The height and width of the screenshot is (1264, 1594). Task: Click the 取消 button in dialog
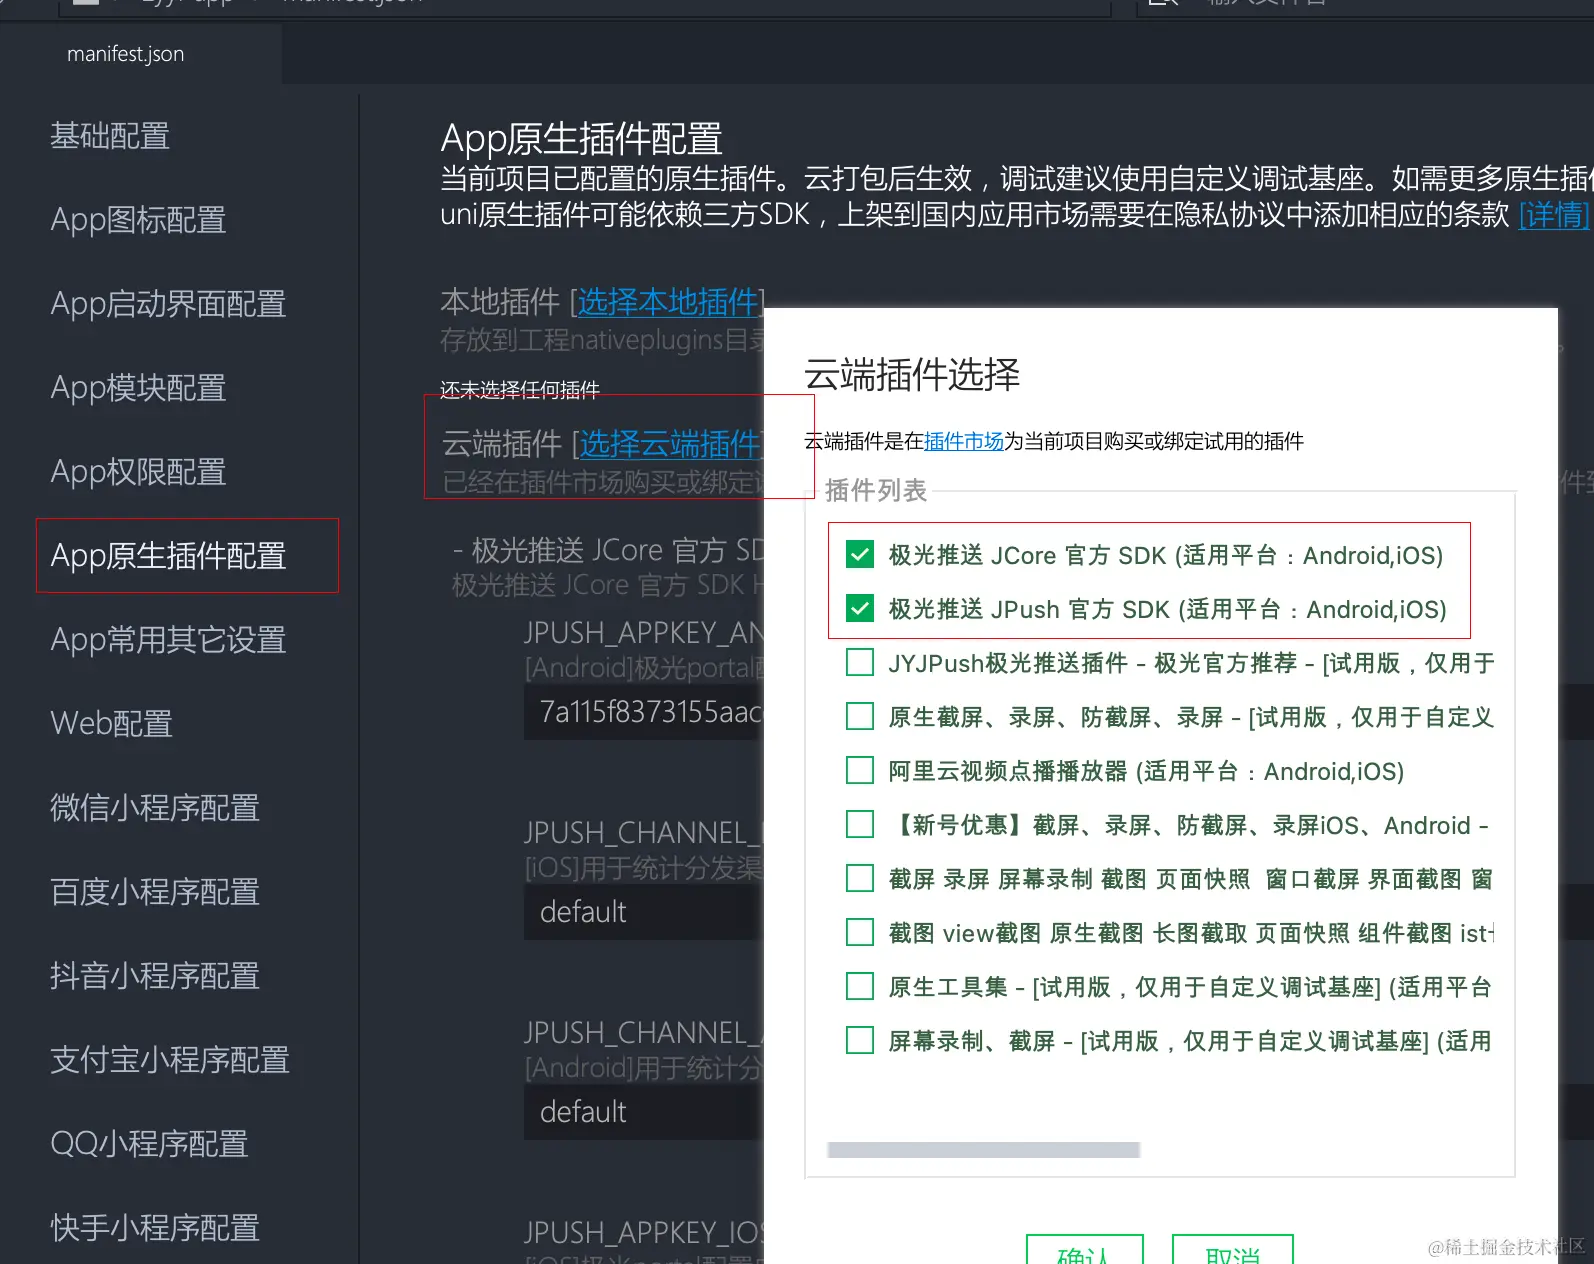pos(1233,1250)
